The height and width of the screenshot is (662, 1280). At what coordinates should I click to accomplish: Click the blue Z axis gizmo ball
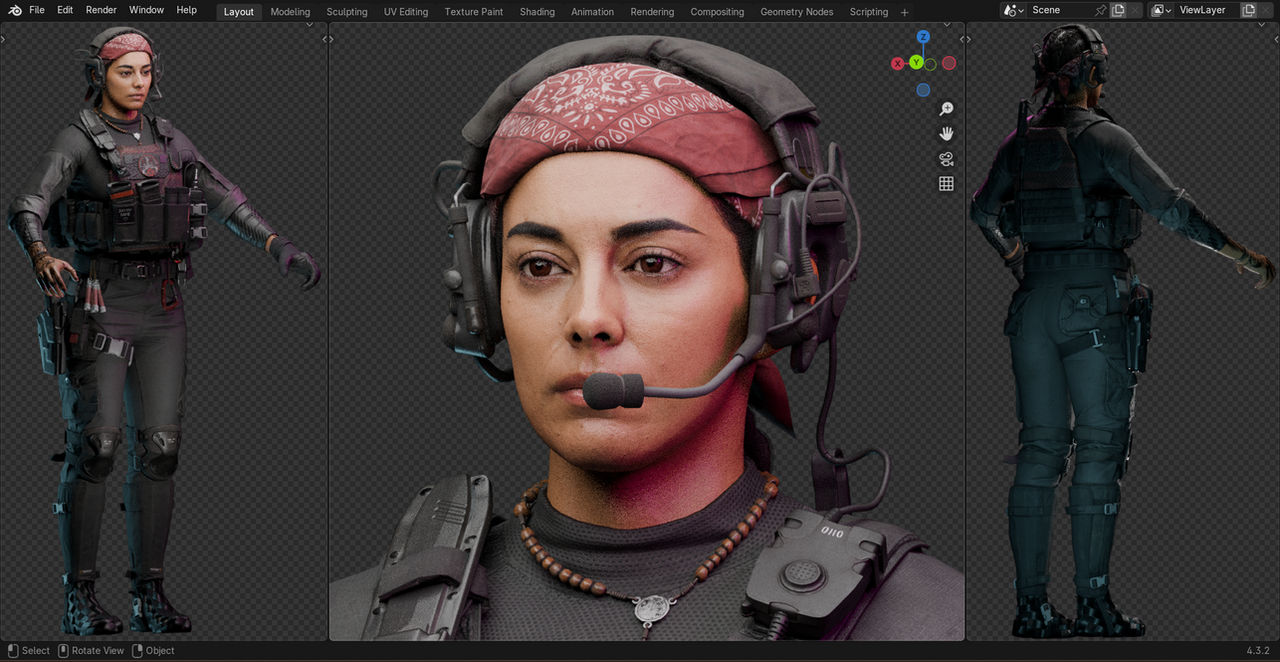click(x=923, y=37)
